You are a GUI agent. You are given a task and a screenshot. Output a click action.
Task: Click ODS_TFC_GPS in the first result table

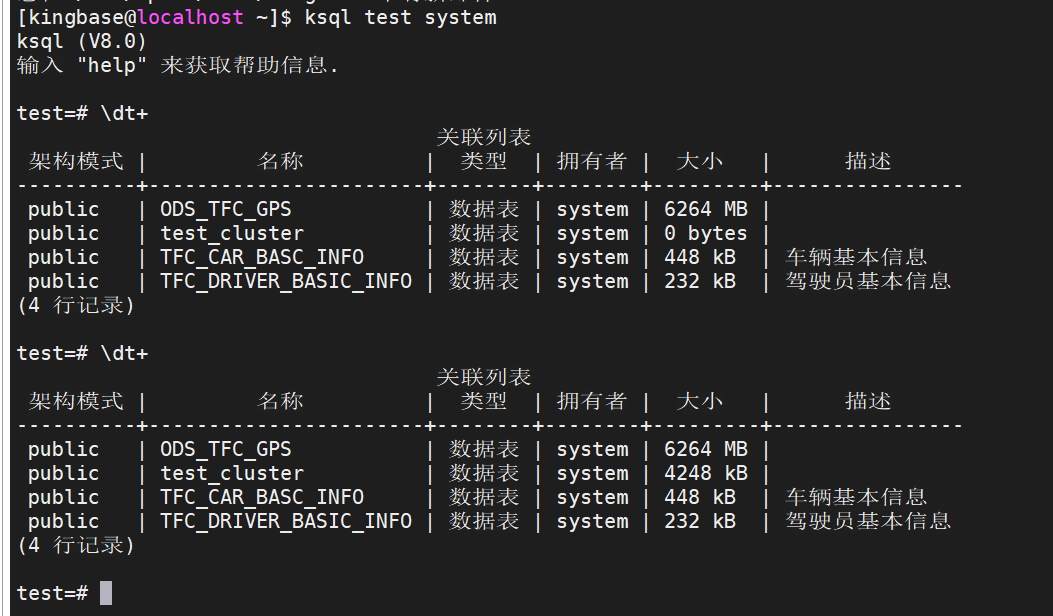(226, 209)
